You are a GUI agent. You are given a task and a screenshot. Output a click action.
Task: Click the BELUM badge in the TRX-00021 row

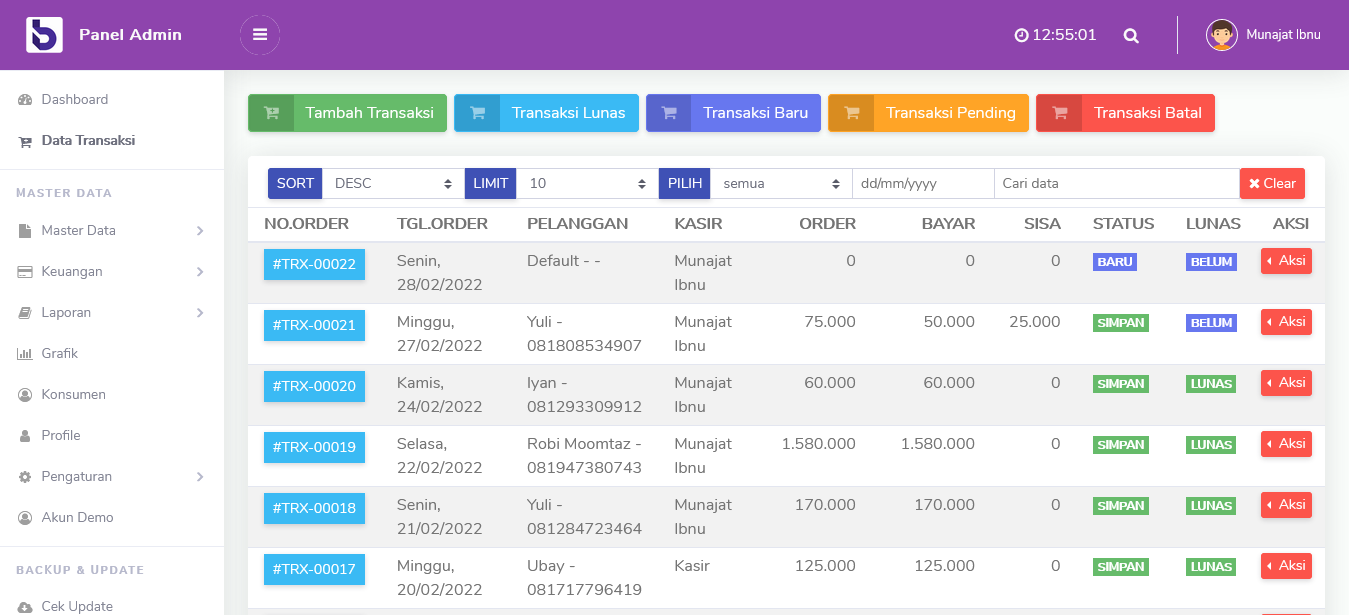[1211, 323]
